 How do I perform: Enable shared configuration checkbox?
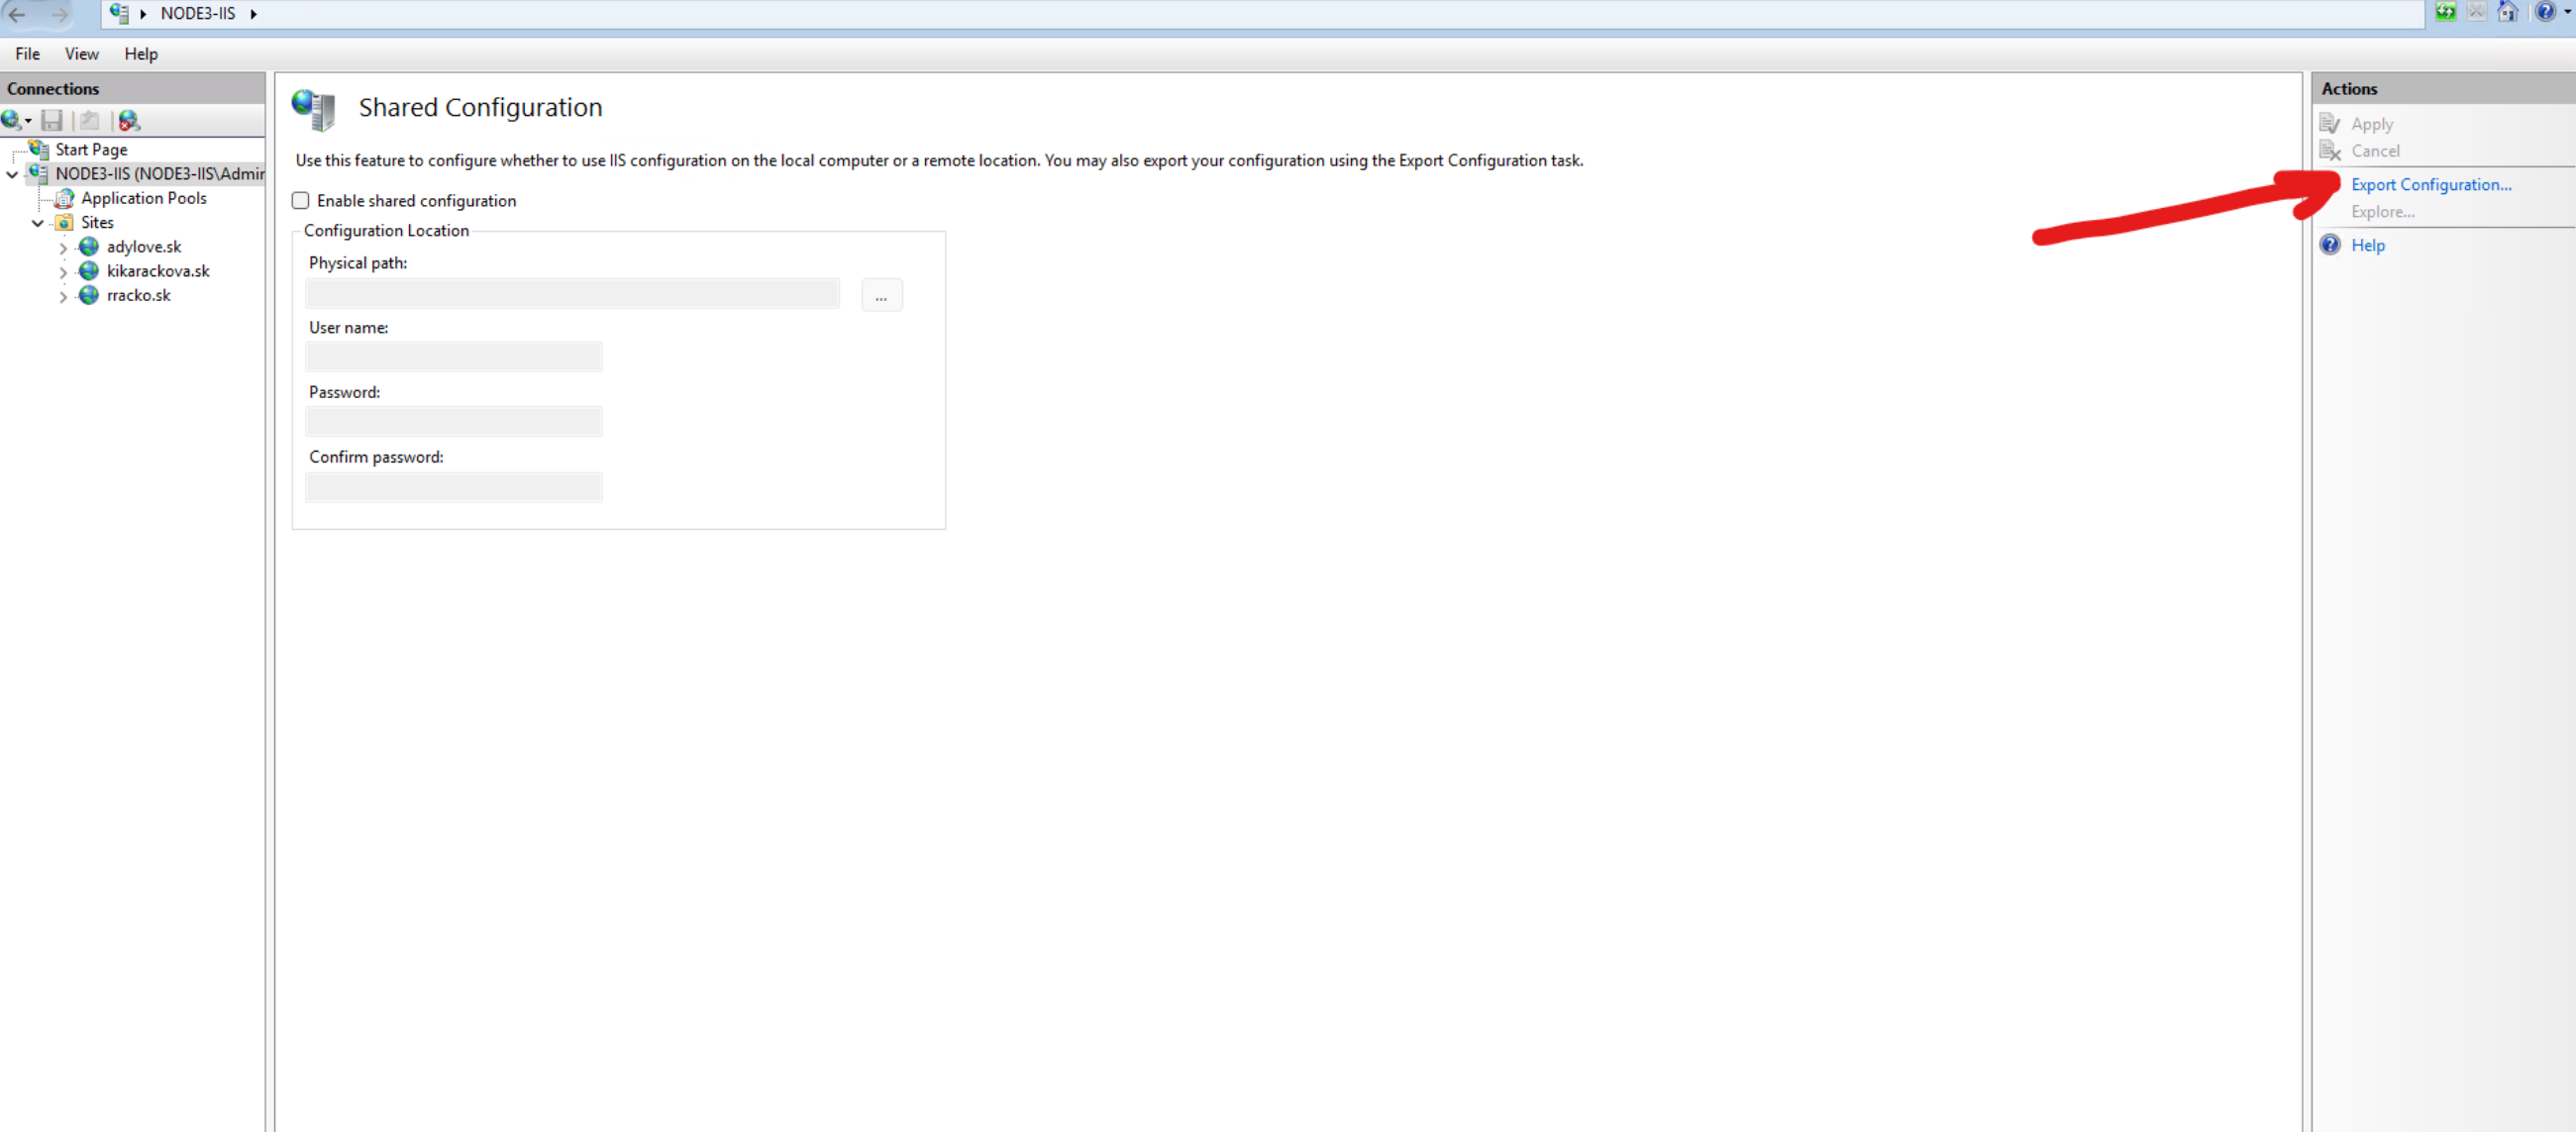coord(300,200)
